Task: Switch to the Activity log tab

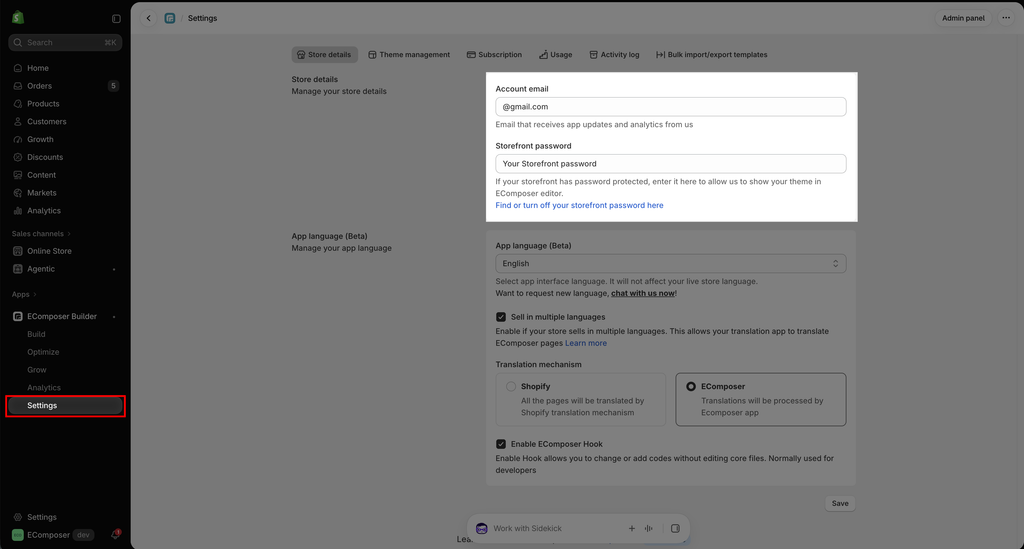Action: point(615,55)
